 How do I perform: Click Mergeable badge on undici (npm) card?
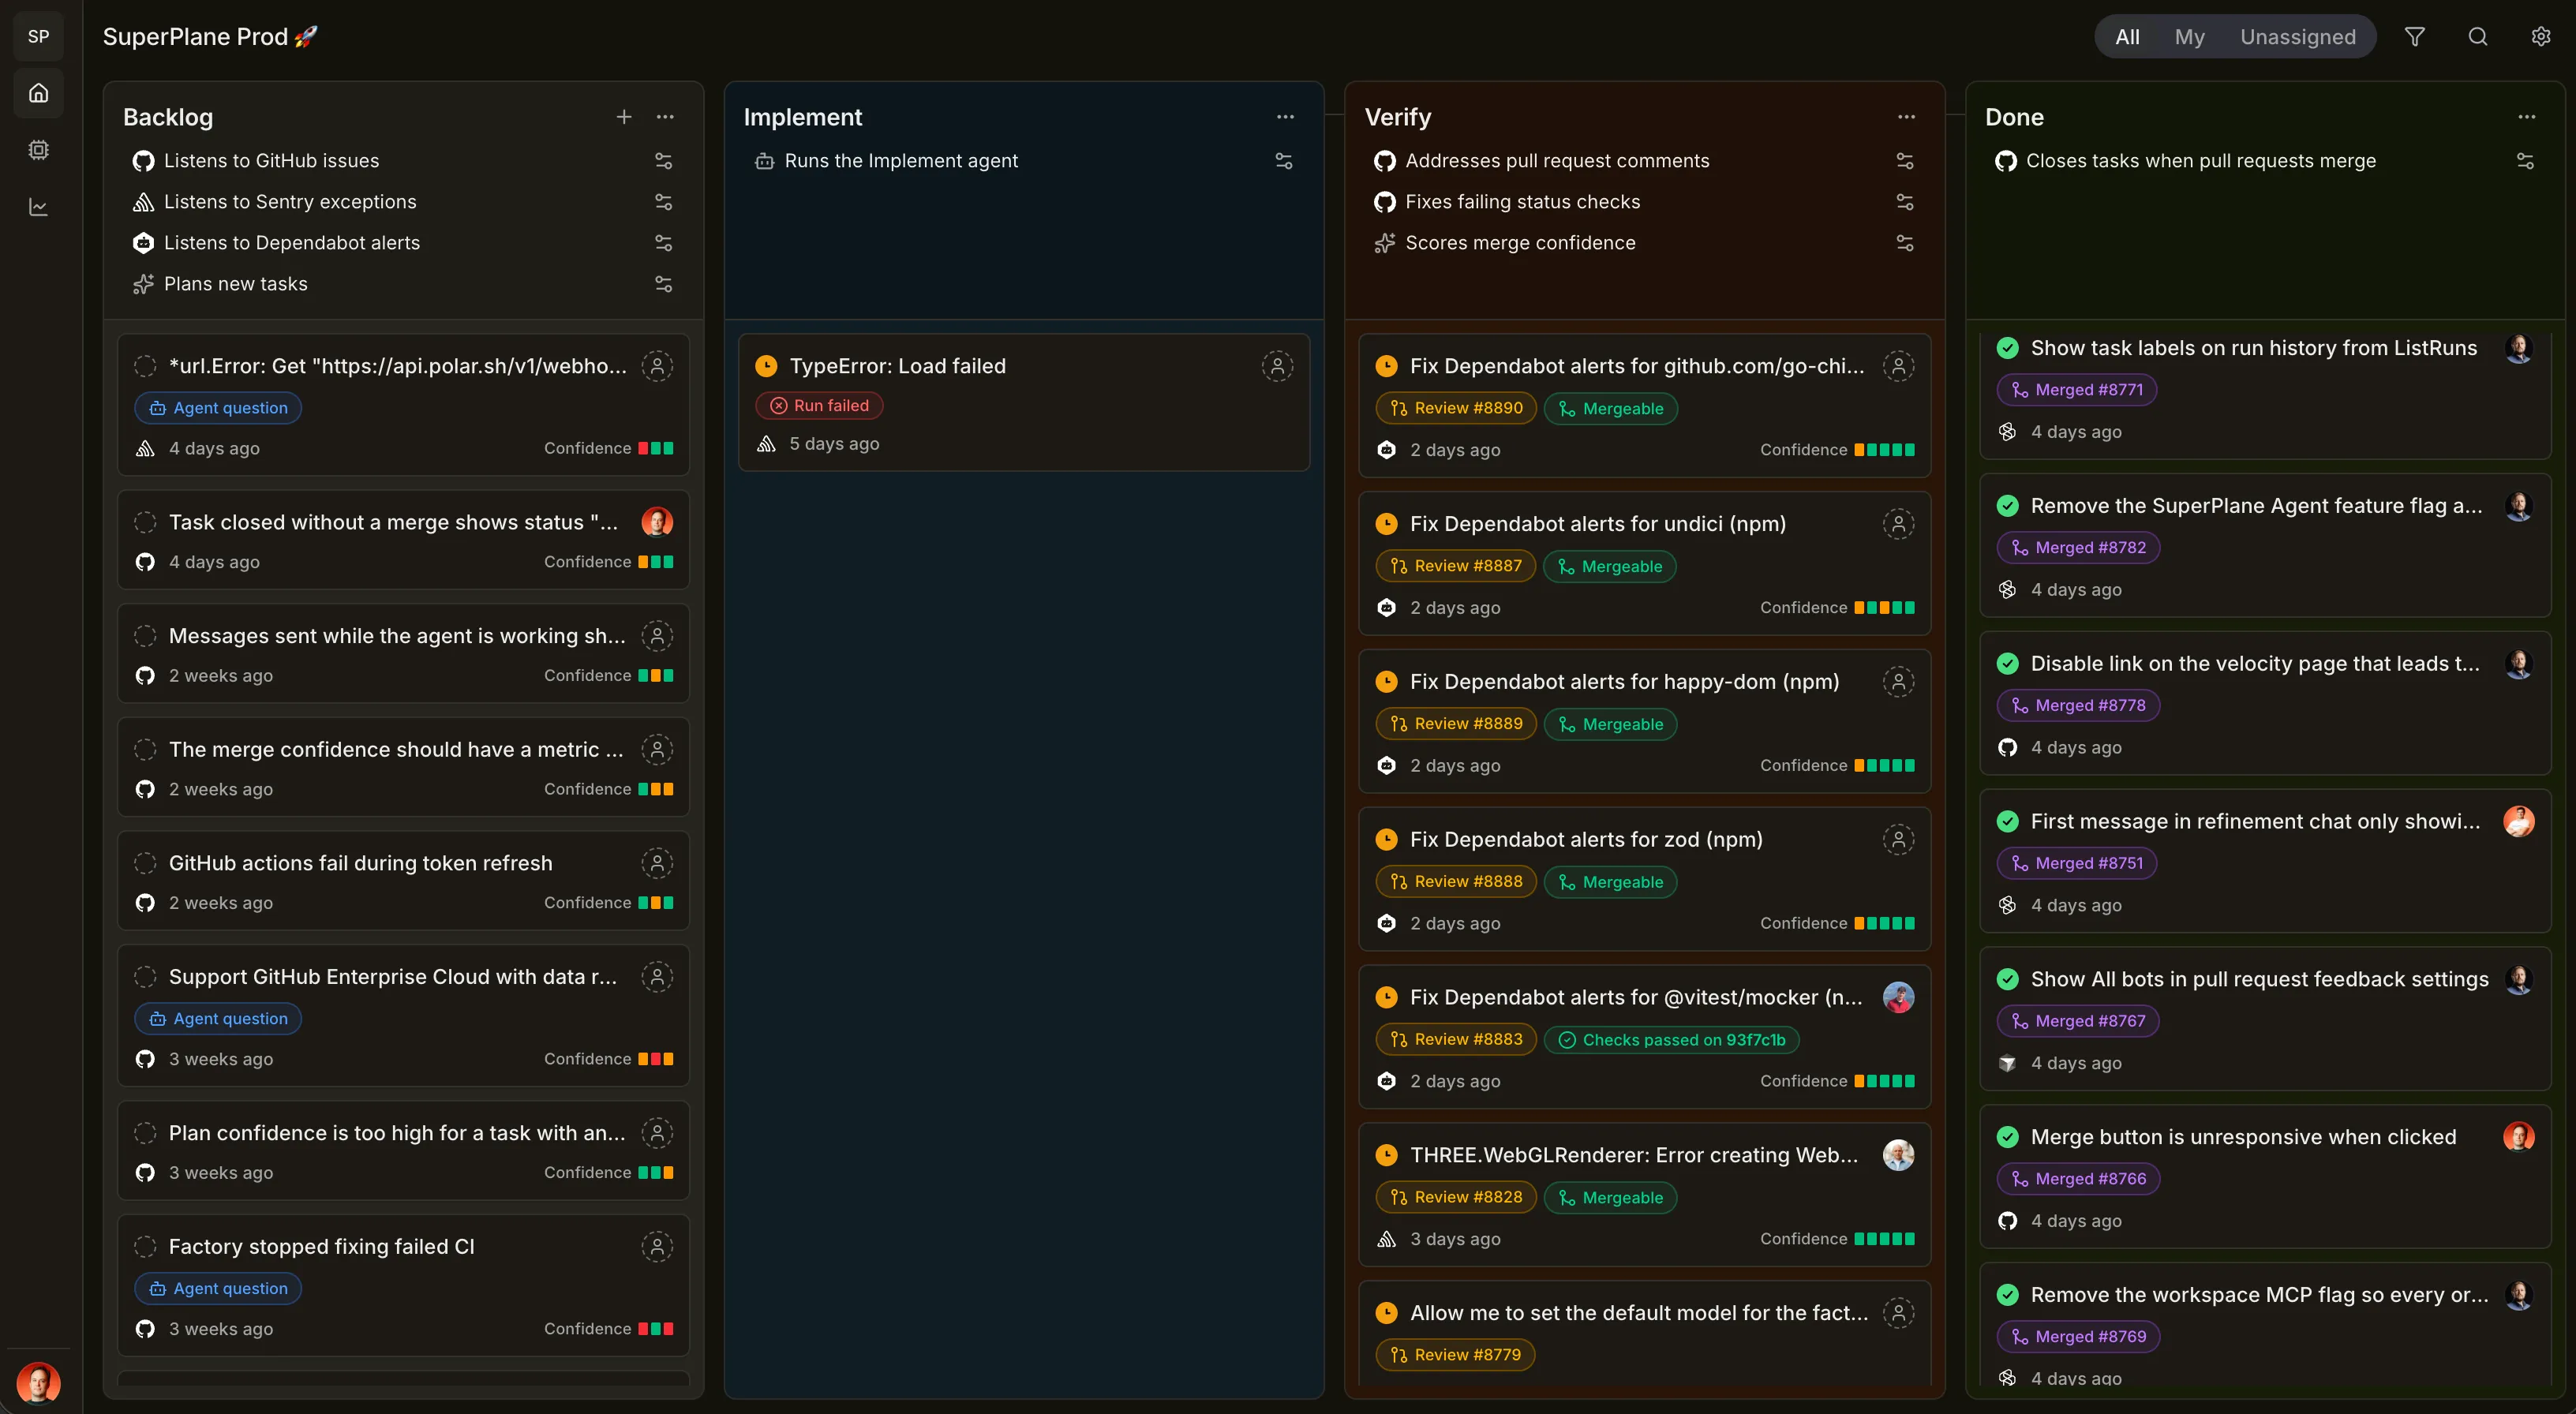(1610, 566)
